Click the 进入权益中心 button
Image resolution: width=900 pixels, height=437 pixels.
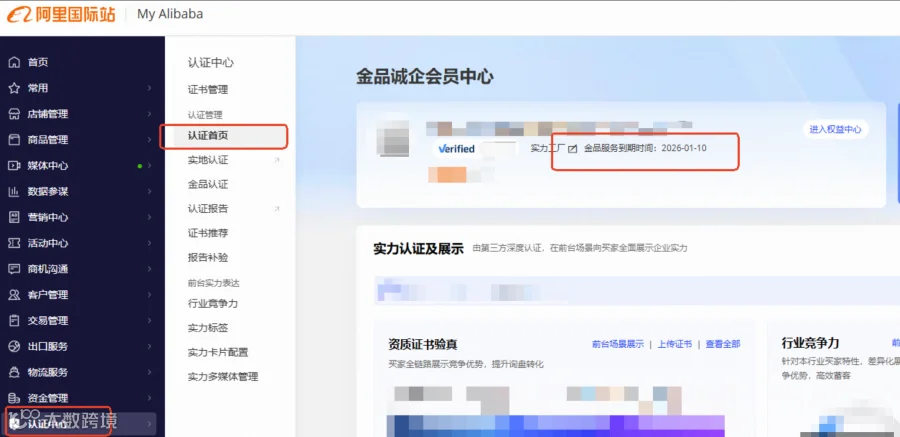[x=835, y=129]
